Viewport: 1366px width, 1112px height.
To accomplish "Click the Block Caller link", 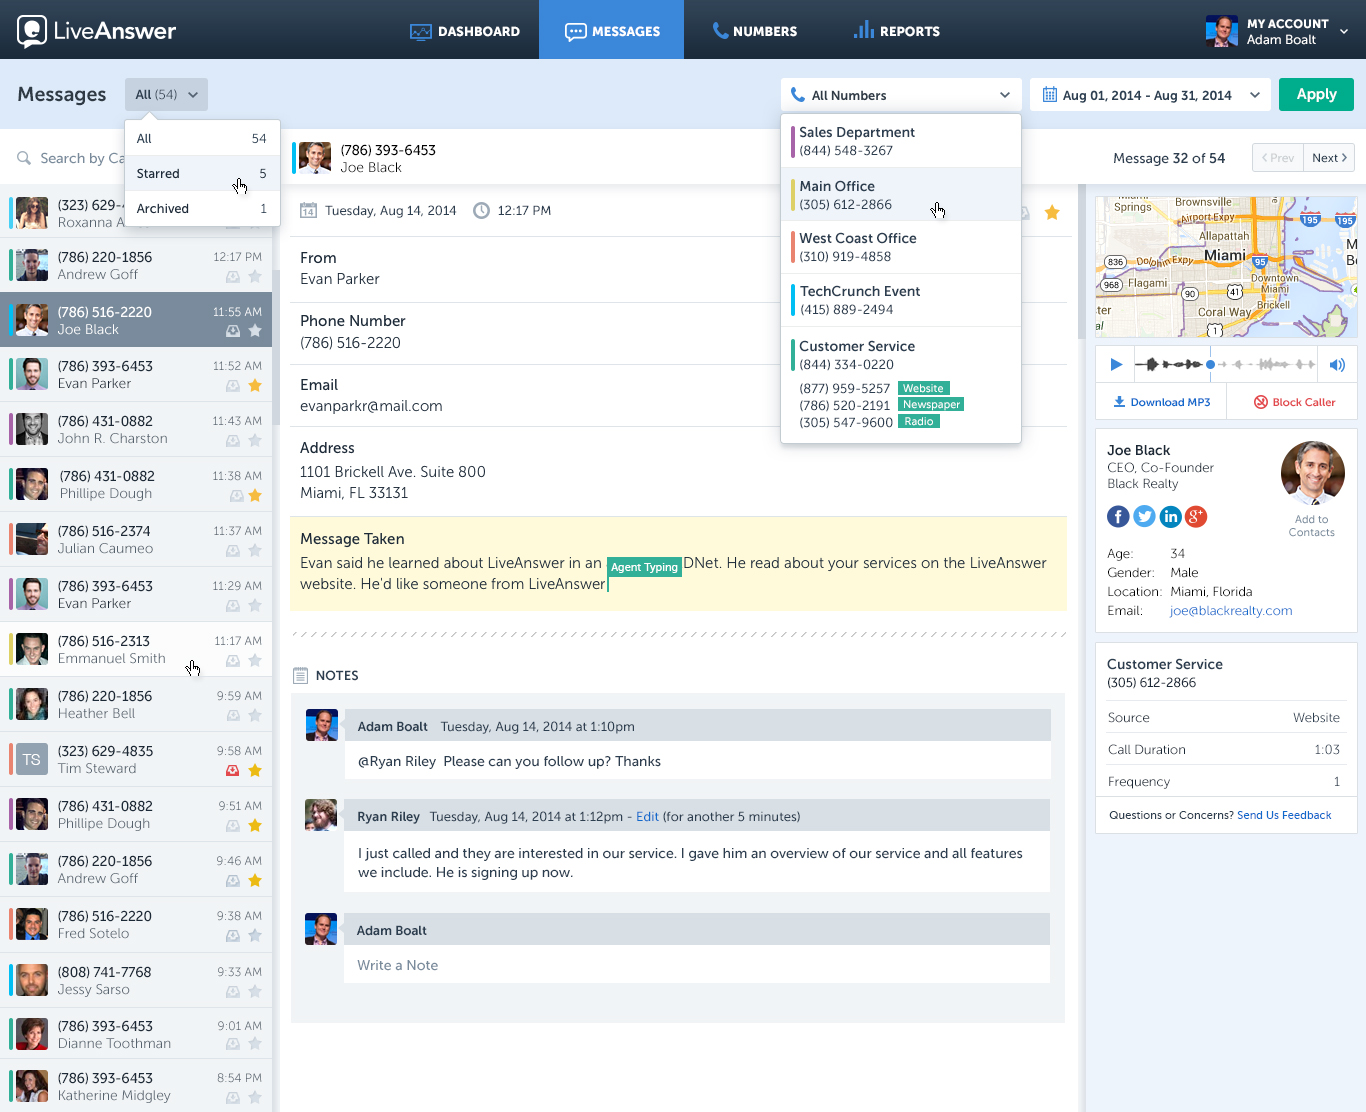I will click(x=1295, y=402).
